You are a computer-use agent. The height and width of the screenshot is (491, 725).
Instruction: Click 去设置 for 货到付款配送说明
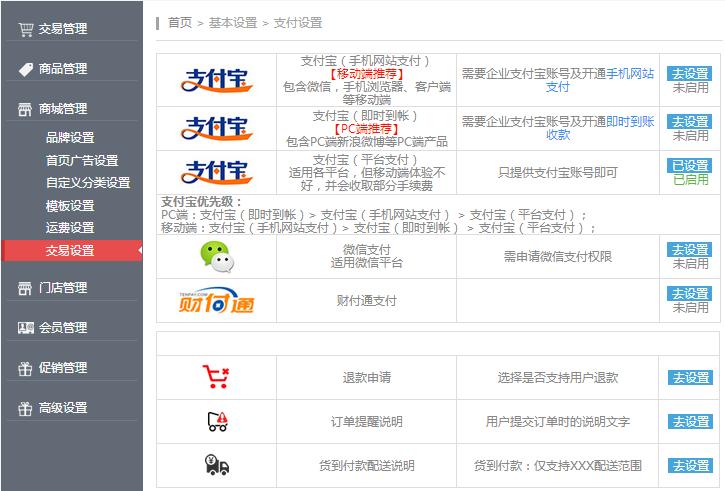[x=690, y=466]
